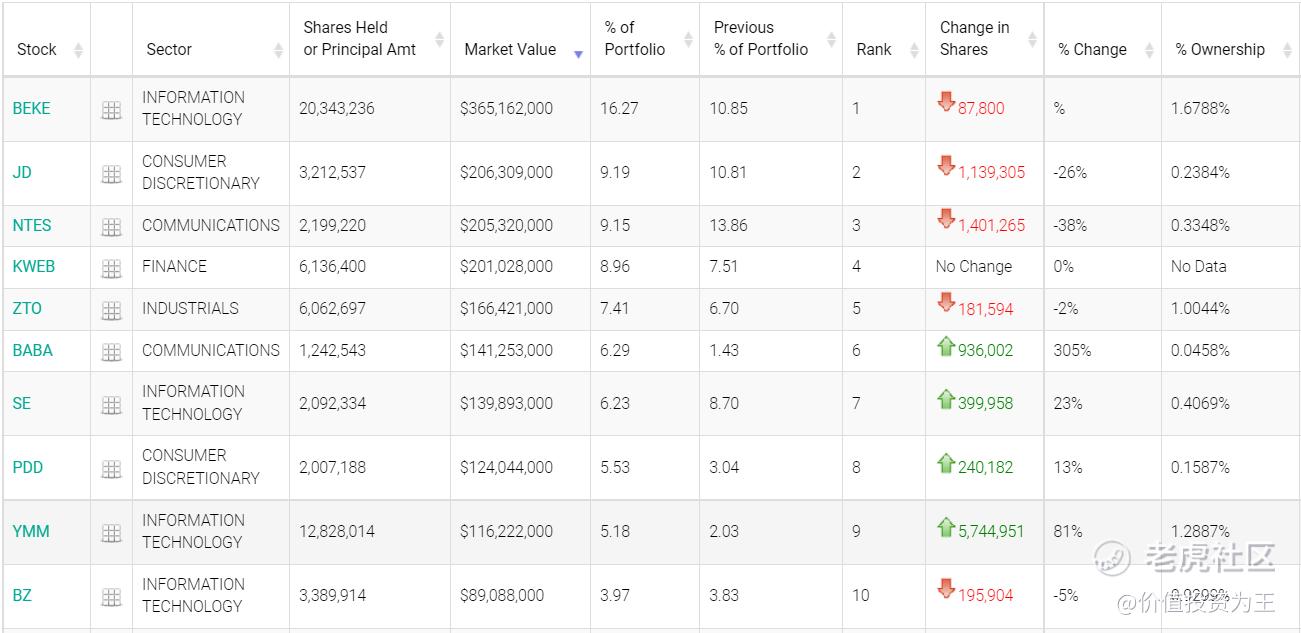Select market value $206,309,000
The width and height of the screenshot is (1301, 633).
[506, 172]
